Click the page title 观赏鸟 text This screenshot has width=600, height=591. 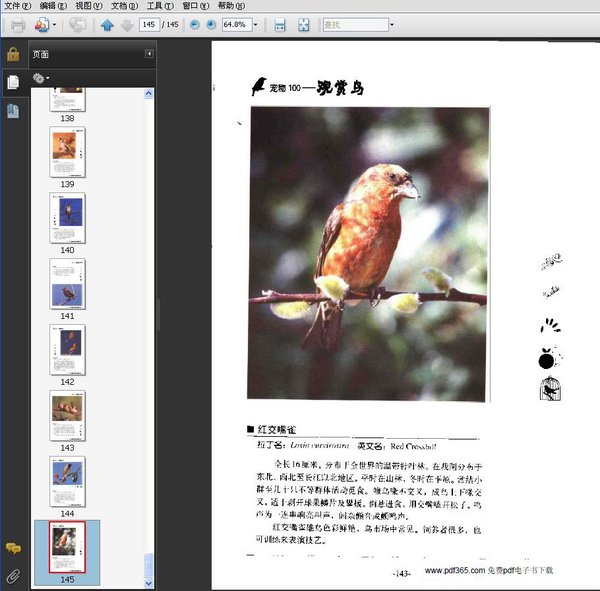pyautogui.click(x=340, y=88)
